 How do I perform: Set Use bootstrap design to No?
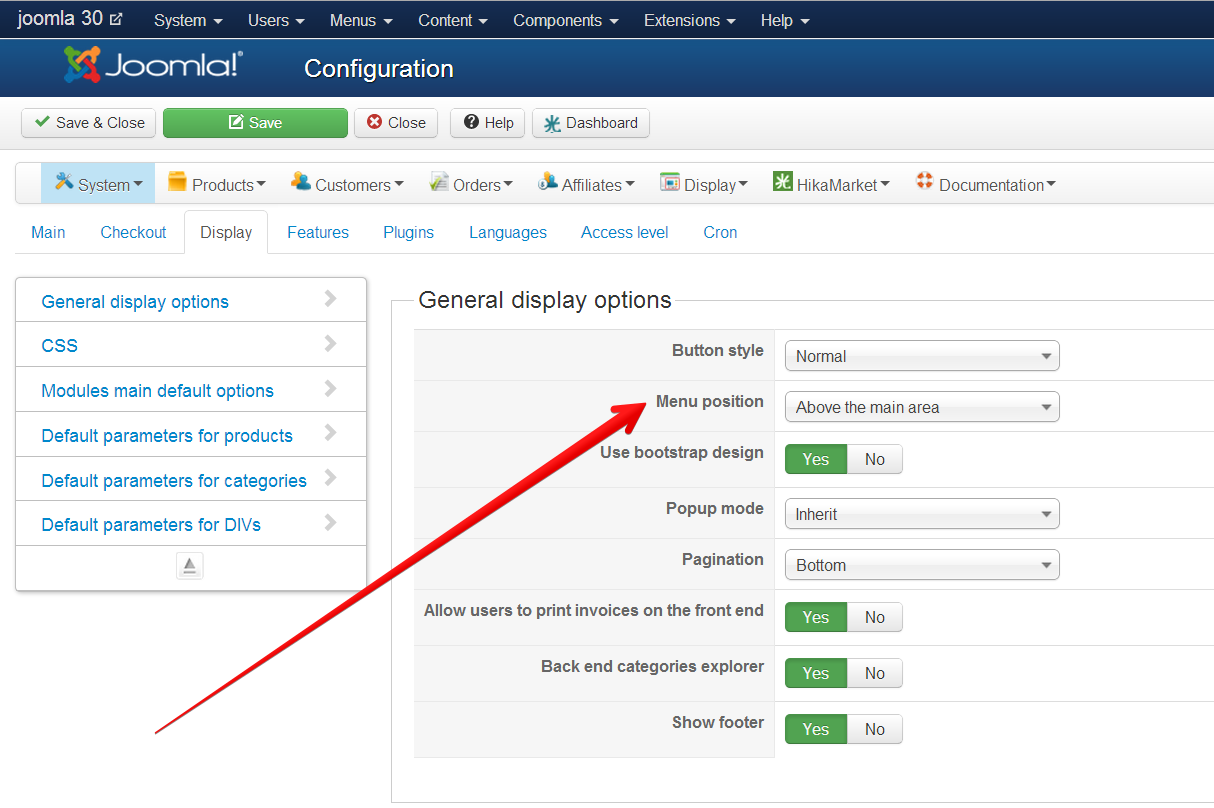875,459
